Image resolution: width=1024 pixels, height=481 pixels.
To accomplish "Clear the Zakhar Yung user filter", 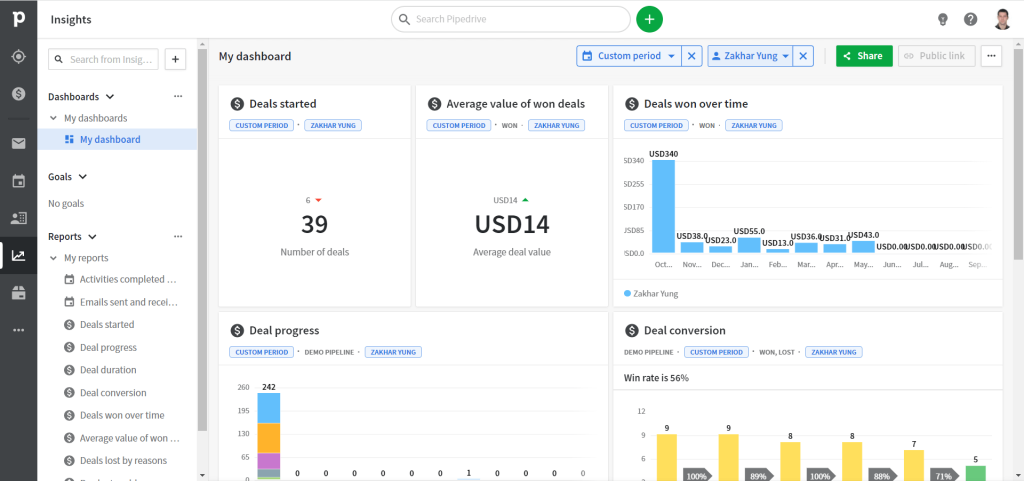I will (803, 56).
